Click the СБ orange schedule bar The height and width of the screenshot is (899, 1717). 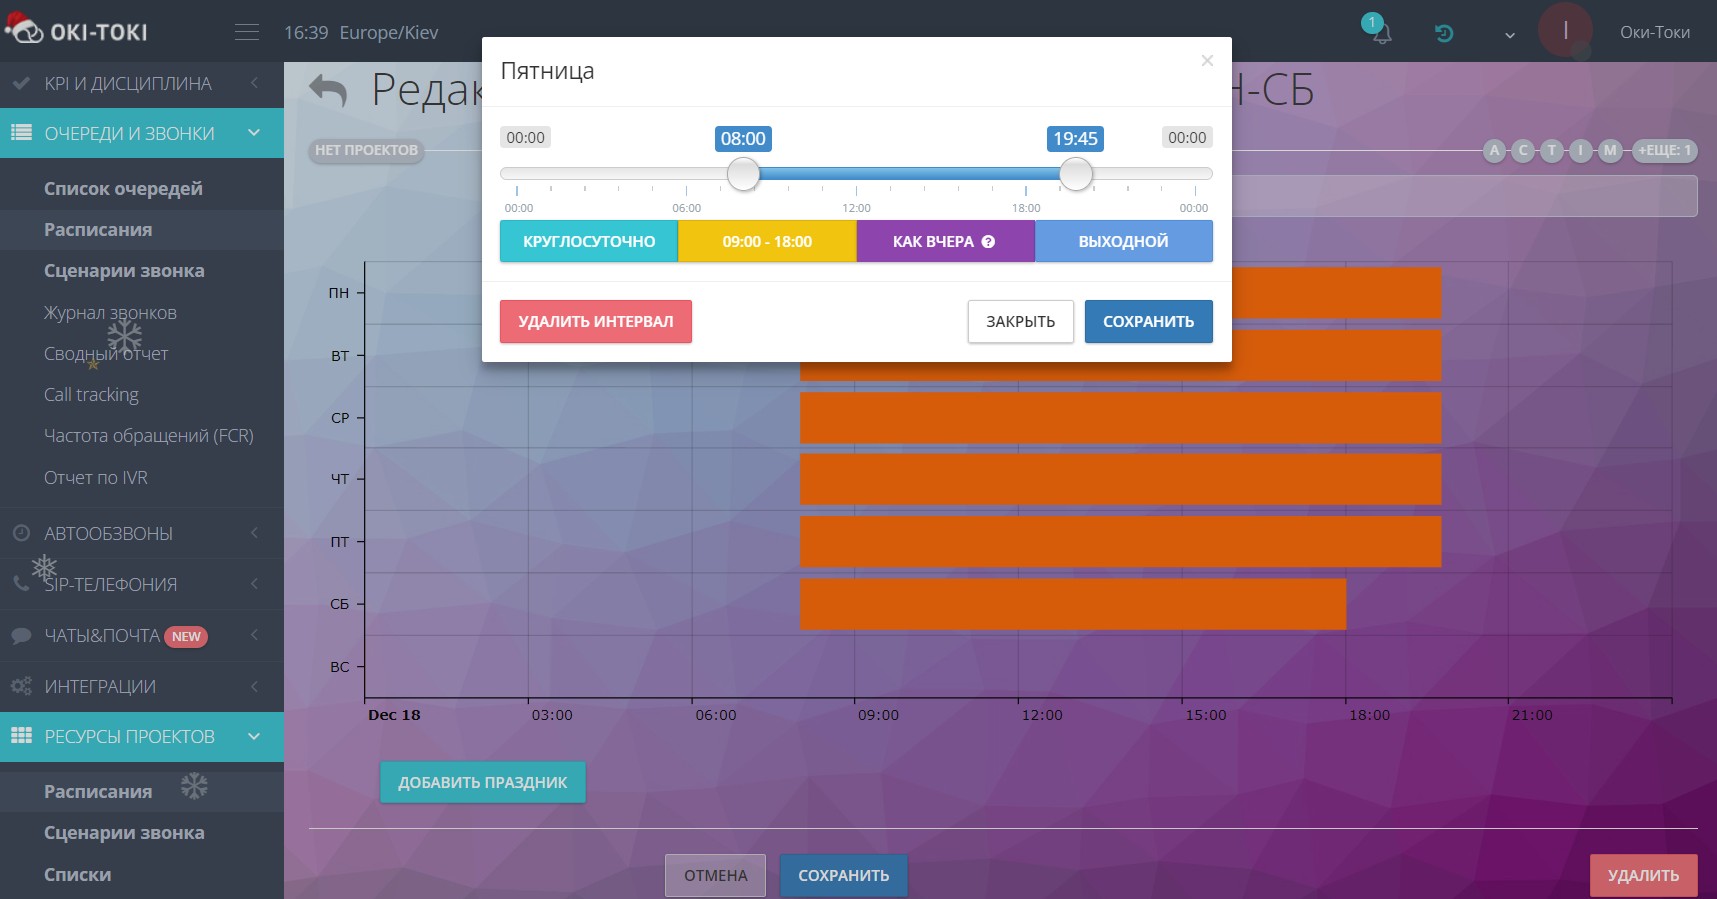coord(1073,603)
